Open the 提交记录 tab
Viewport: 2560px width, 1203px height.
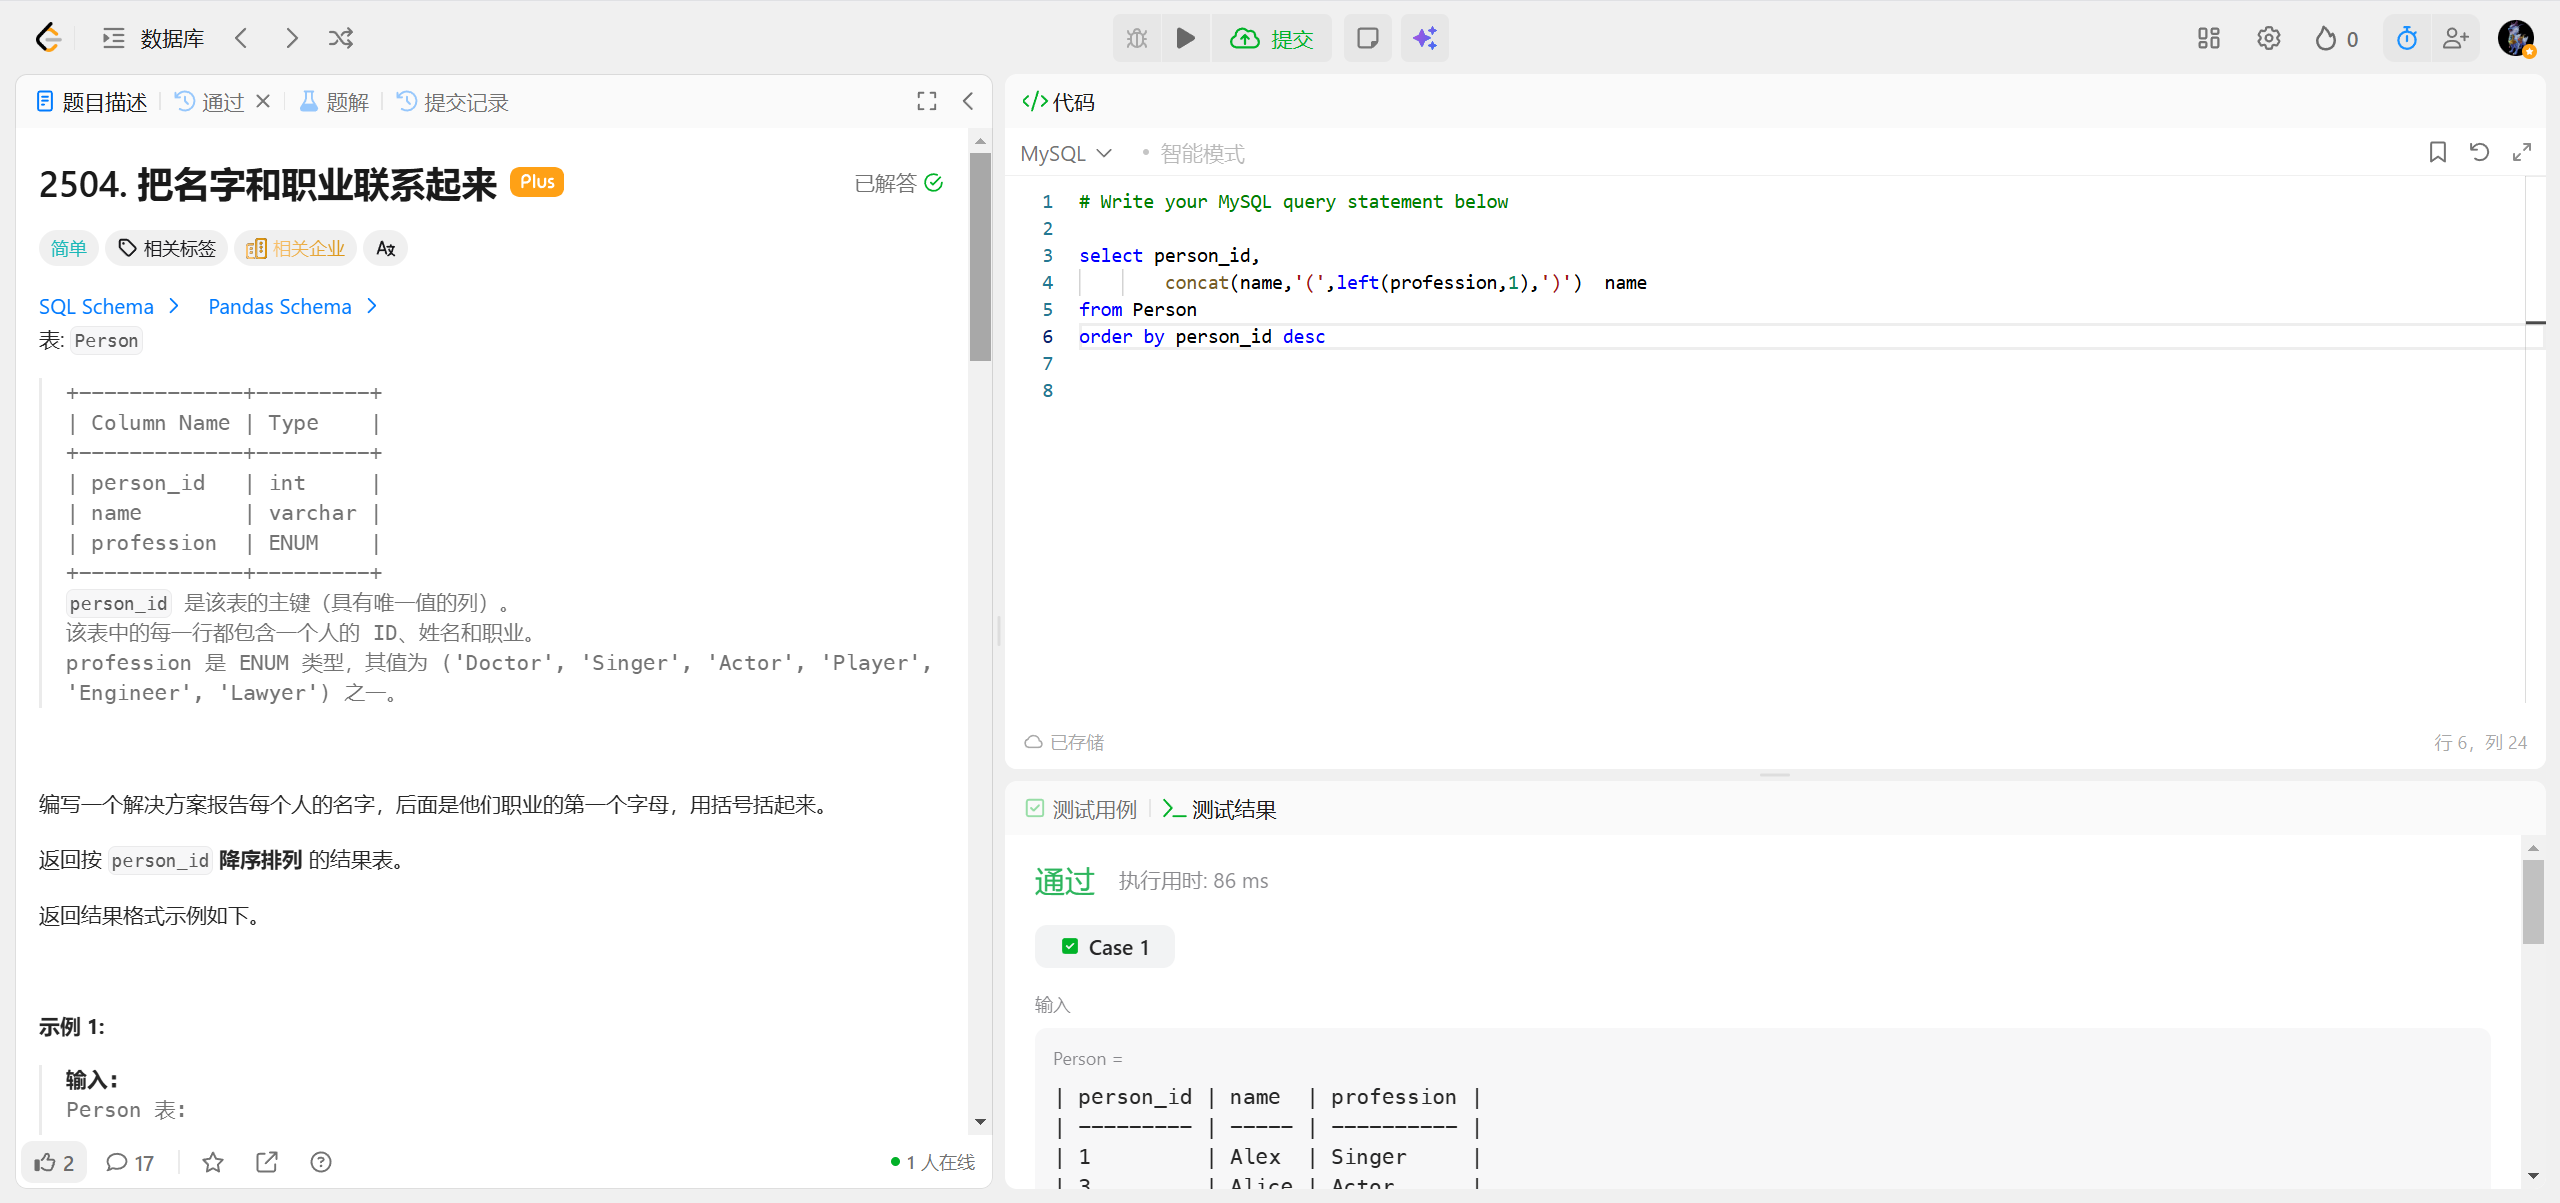click(x=453, y=102)
